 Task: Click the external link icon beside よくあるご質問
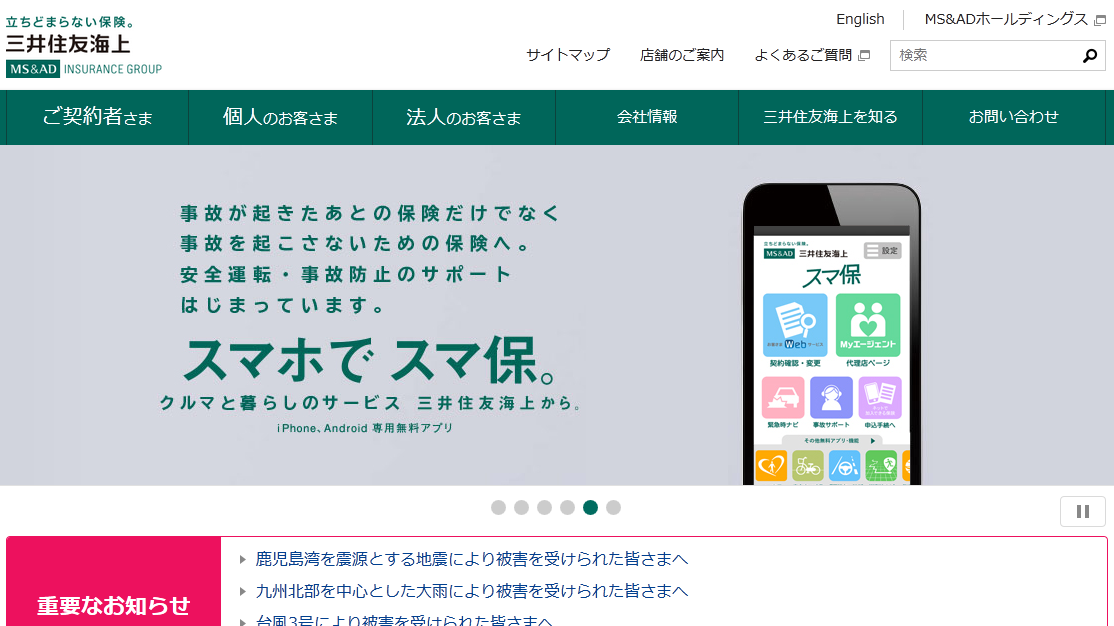[864, 55]
